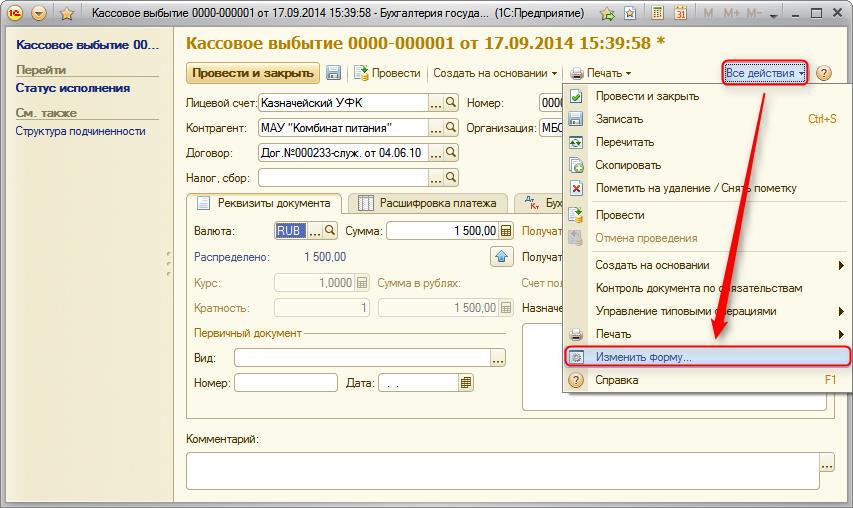This screenshot has height=508, width=853.
Task: Click the 1C logo icon in title bar
Action: pos(15,13)
